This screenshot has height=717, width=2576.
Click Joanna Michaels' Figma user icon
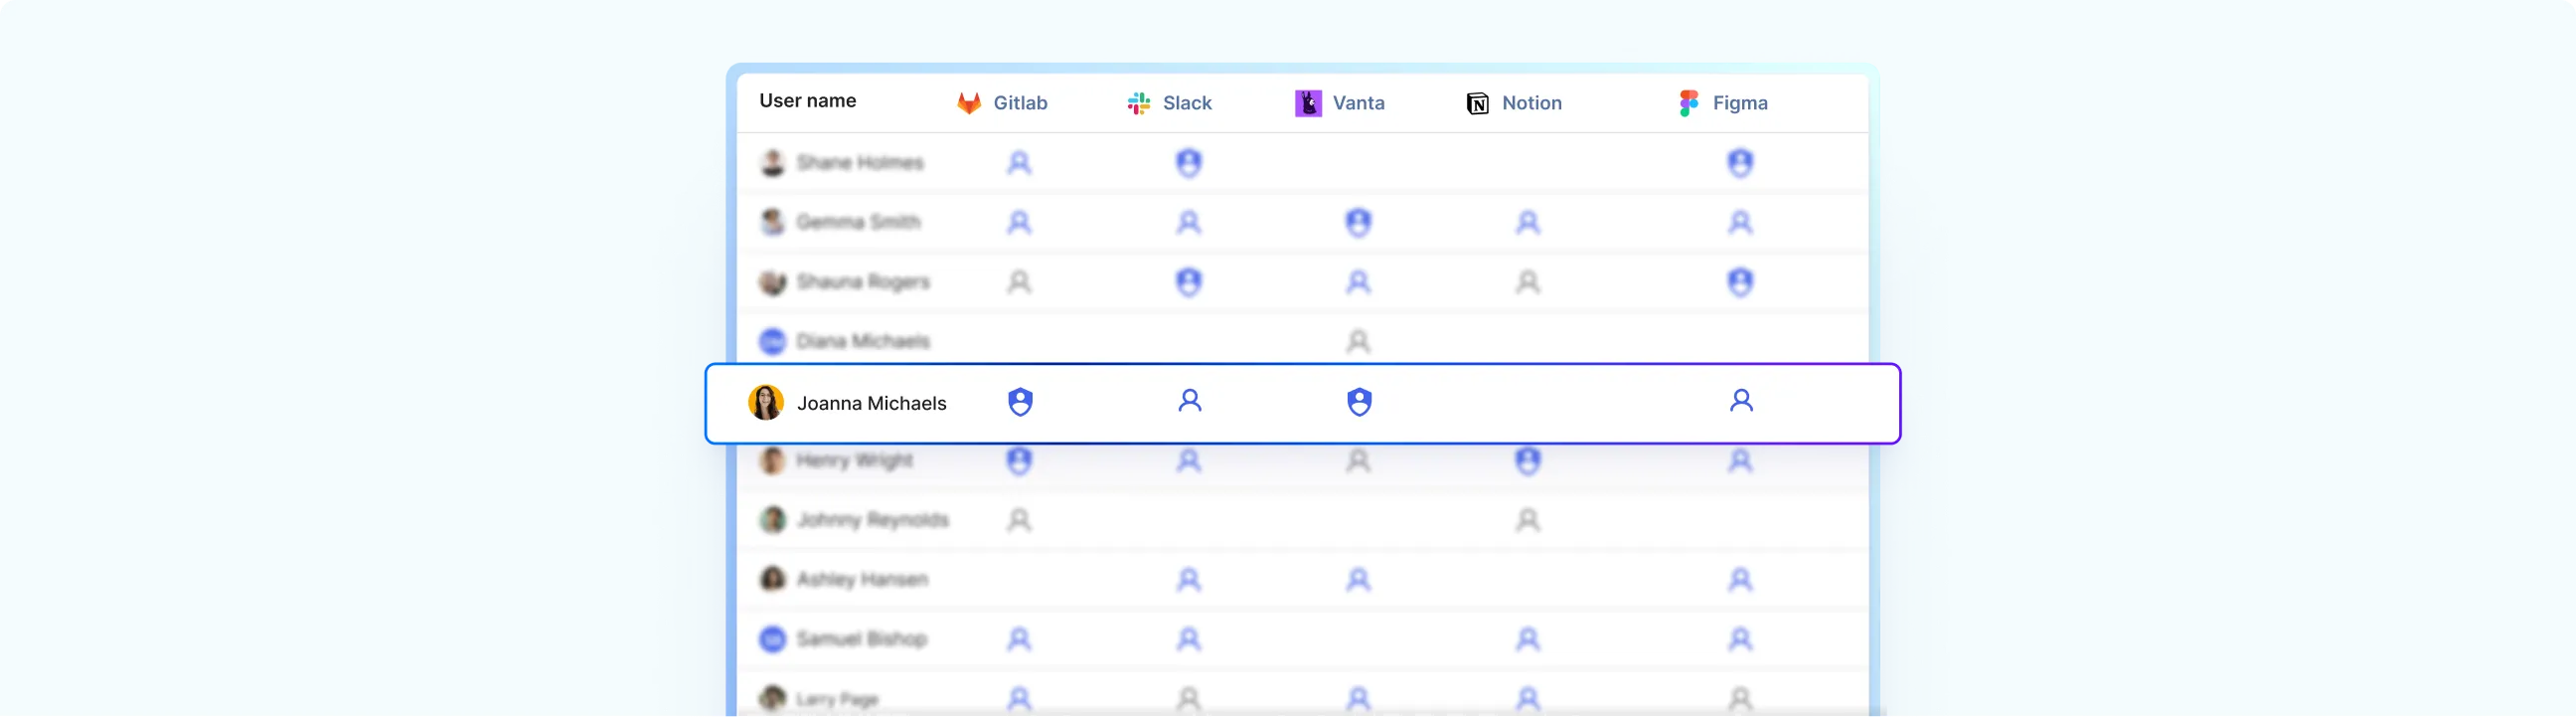point(1740,401)
